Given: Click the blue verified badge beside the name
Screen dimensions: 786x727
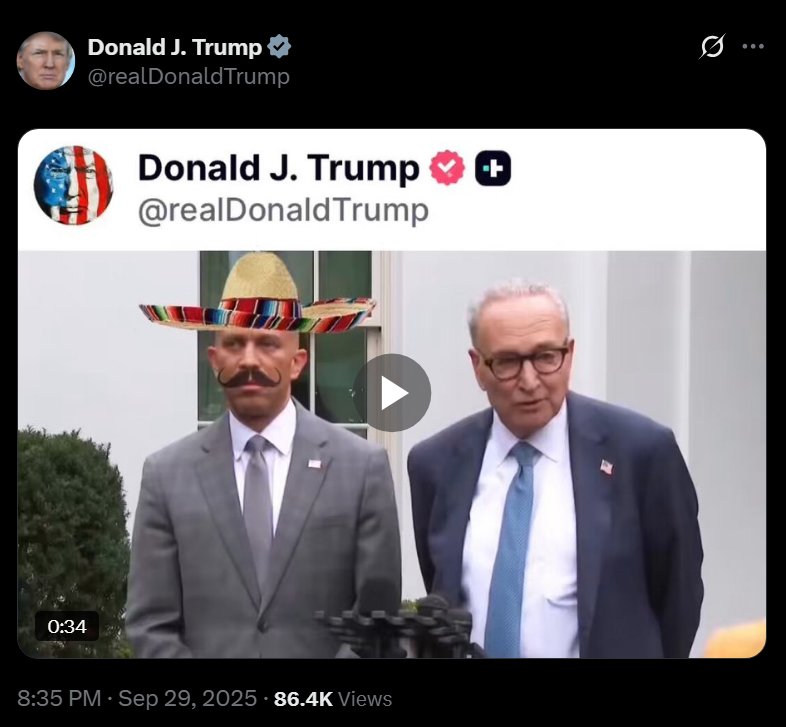Looking at the screenshot, I should click(x=279, y=47).
